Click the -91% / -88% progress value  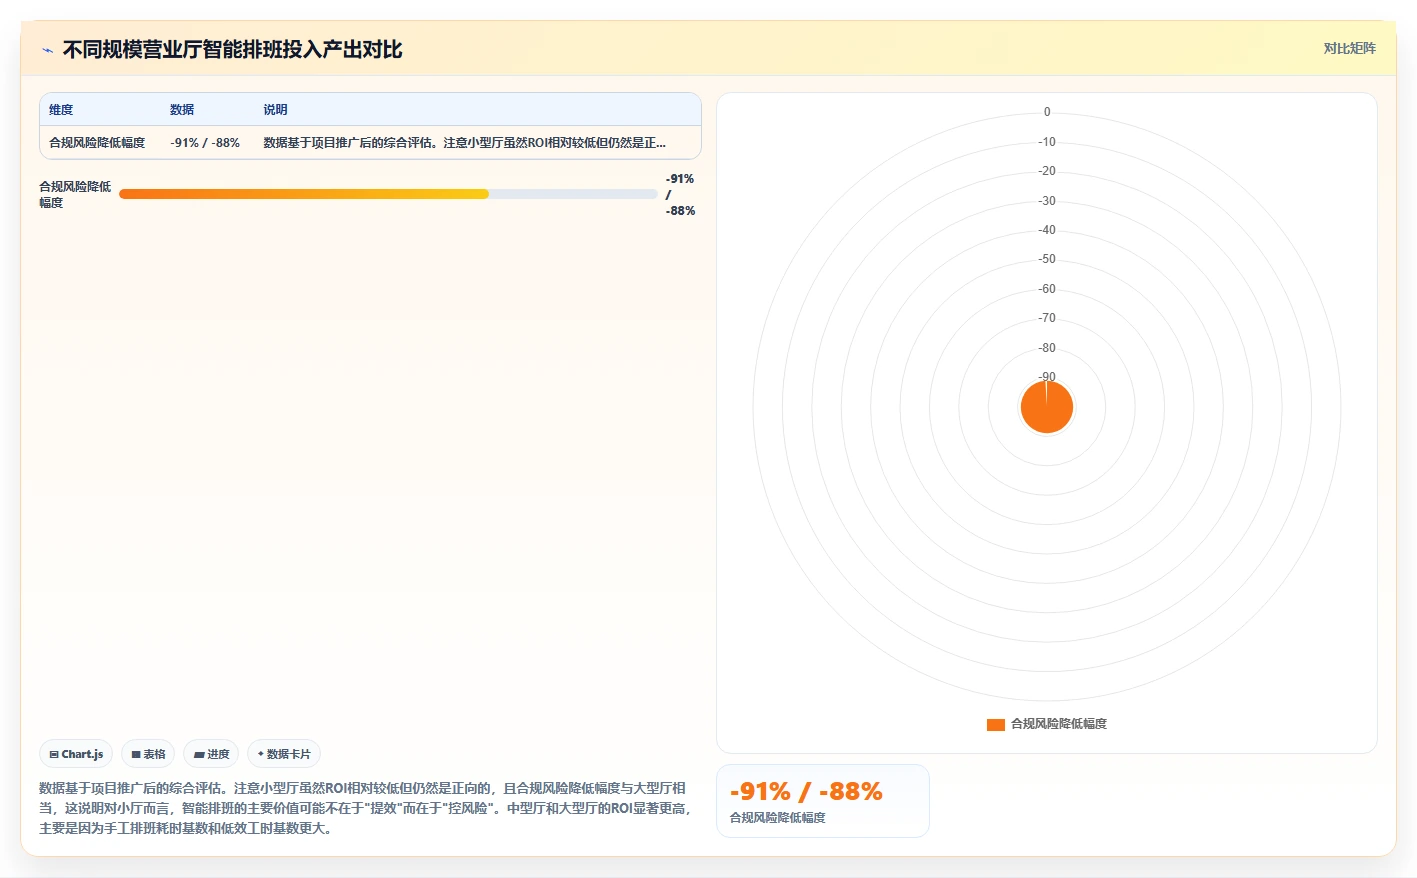click(680, 194)
